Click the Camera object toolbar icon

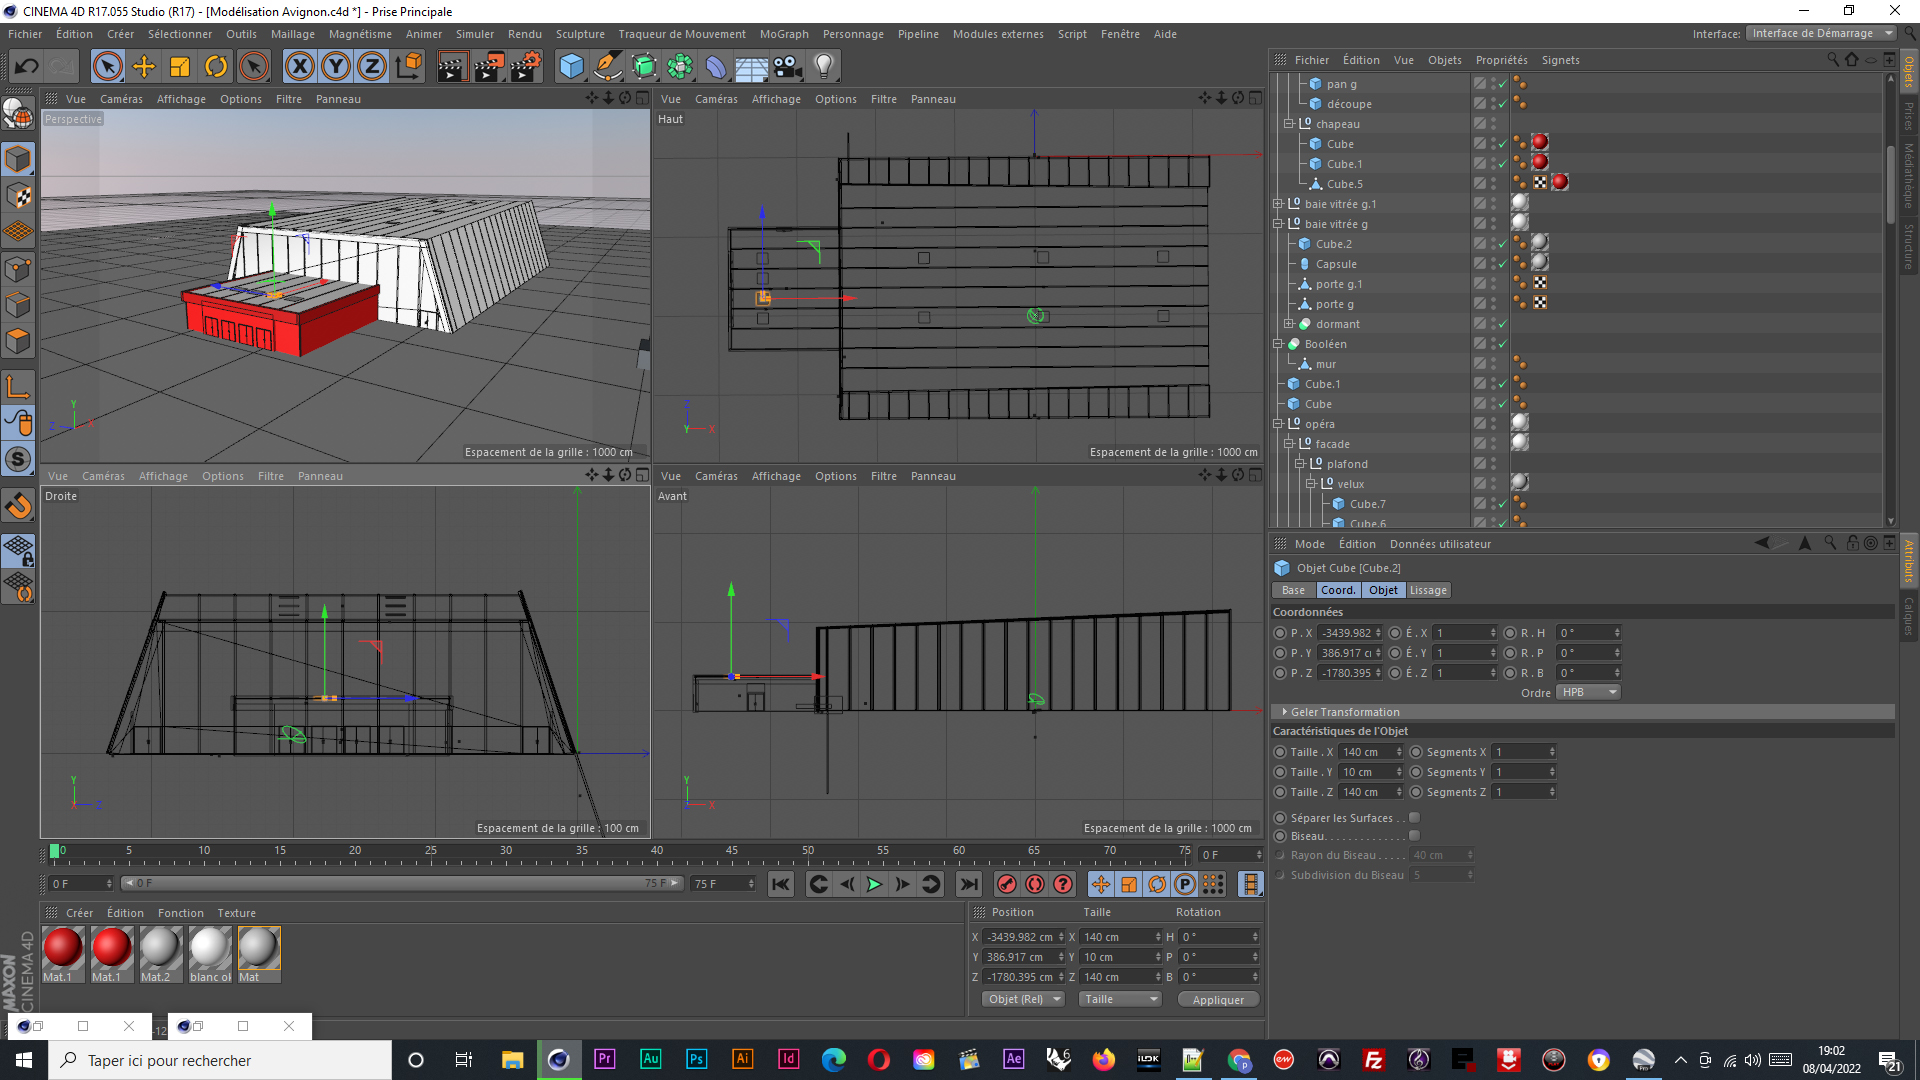pos(787,67)
